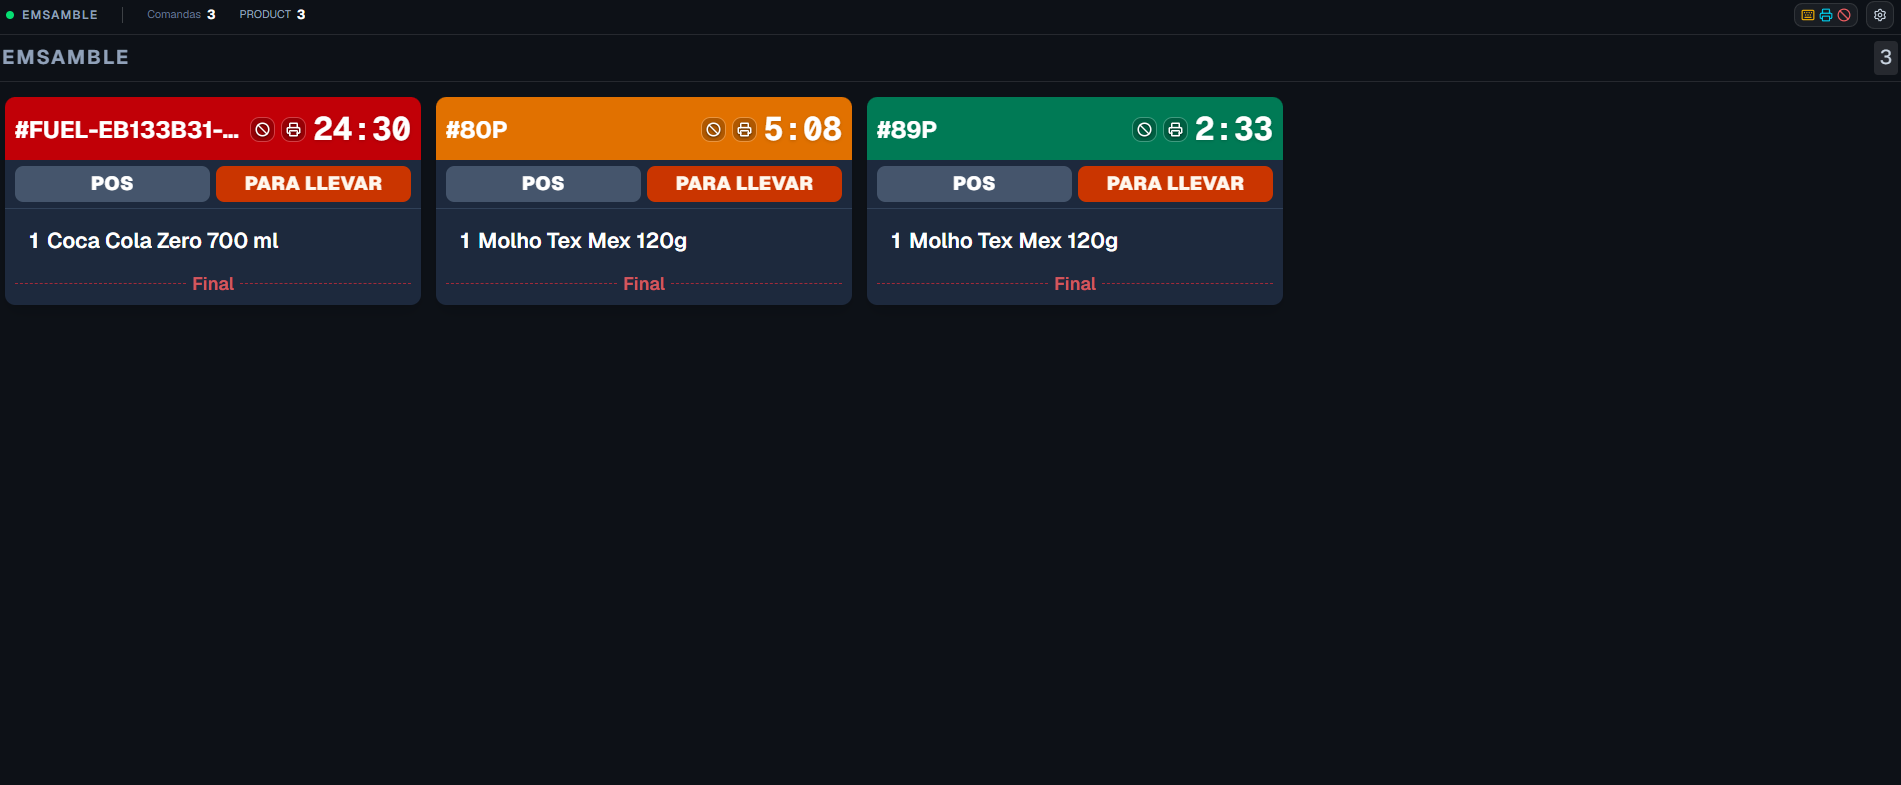The height and width of the screenshot is (785, 1901).
Task: Click the blue printer icon in top bar
Action: [1826, 15]
